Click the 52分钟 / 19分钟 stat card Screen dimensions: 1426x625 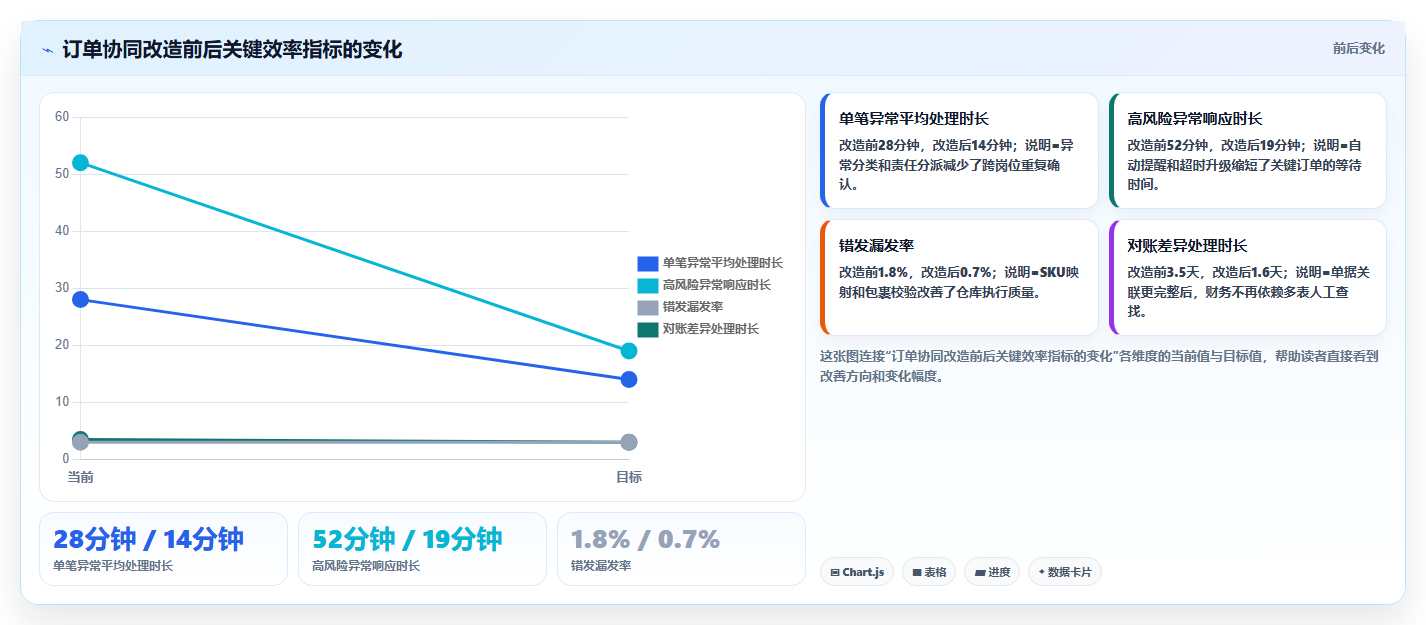(x=422, y=549)
